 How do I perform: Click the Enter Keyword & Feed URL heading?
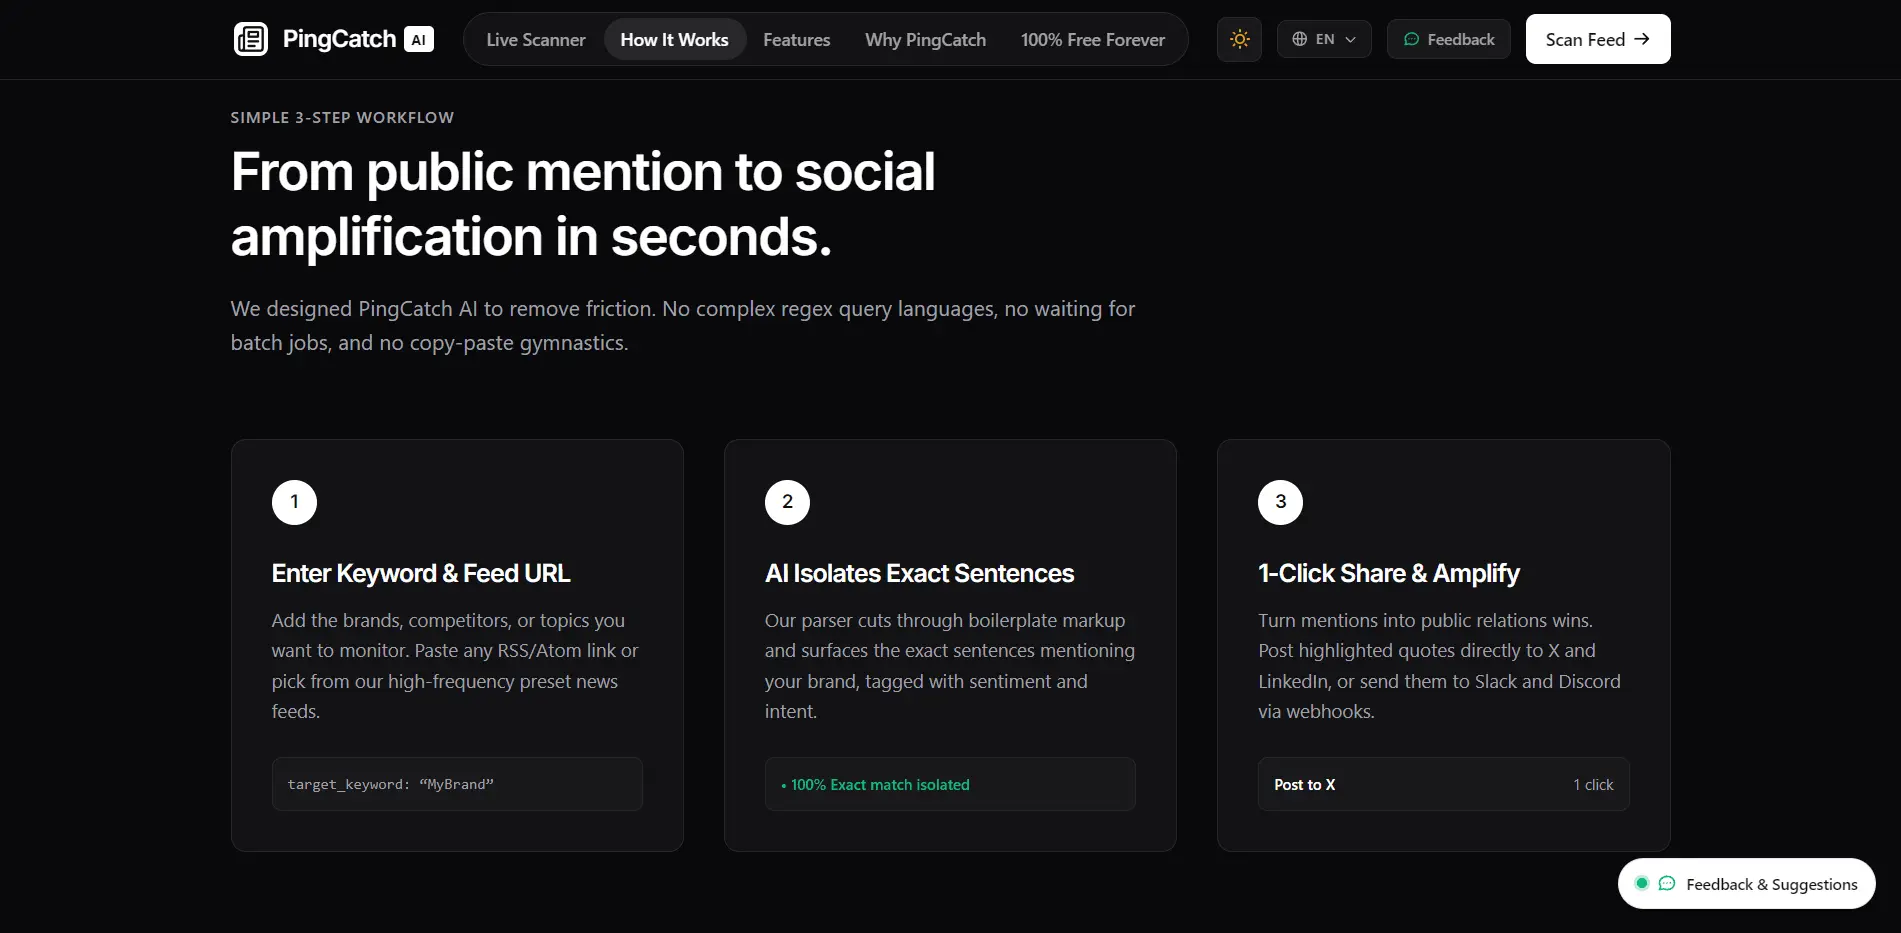click(421, 573)
